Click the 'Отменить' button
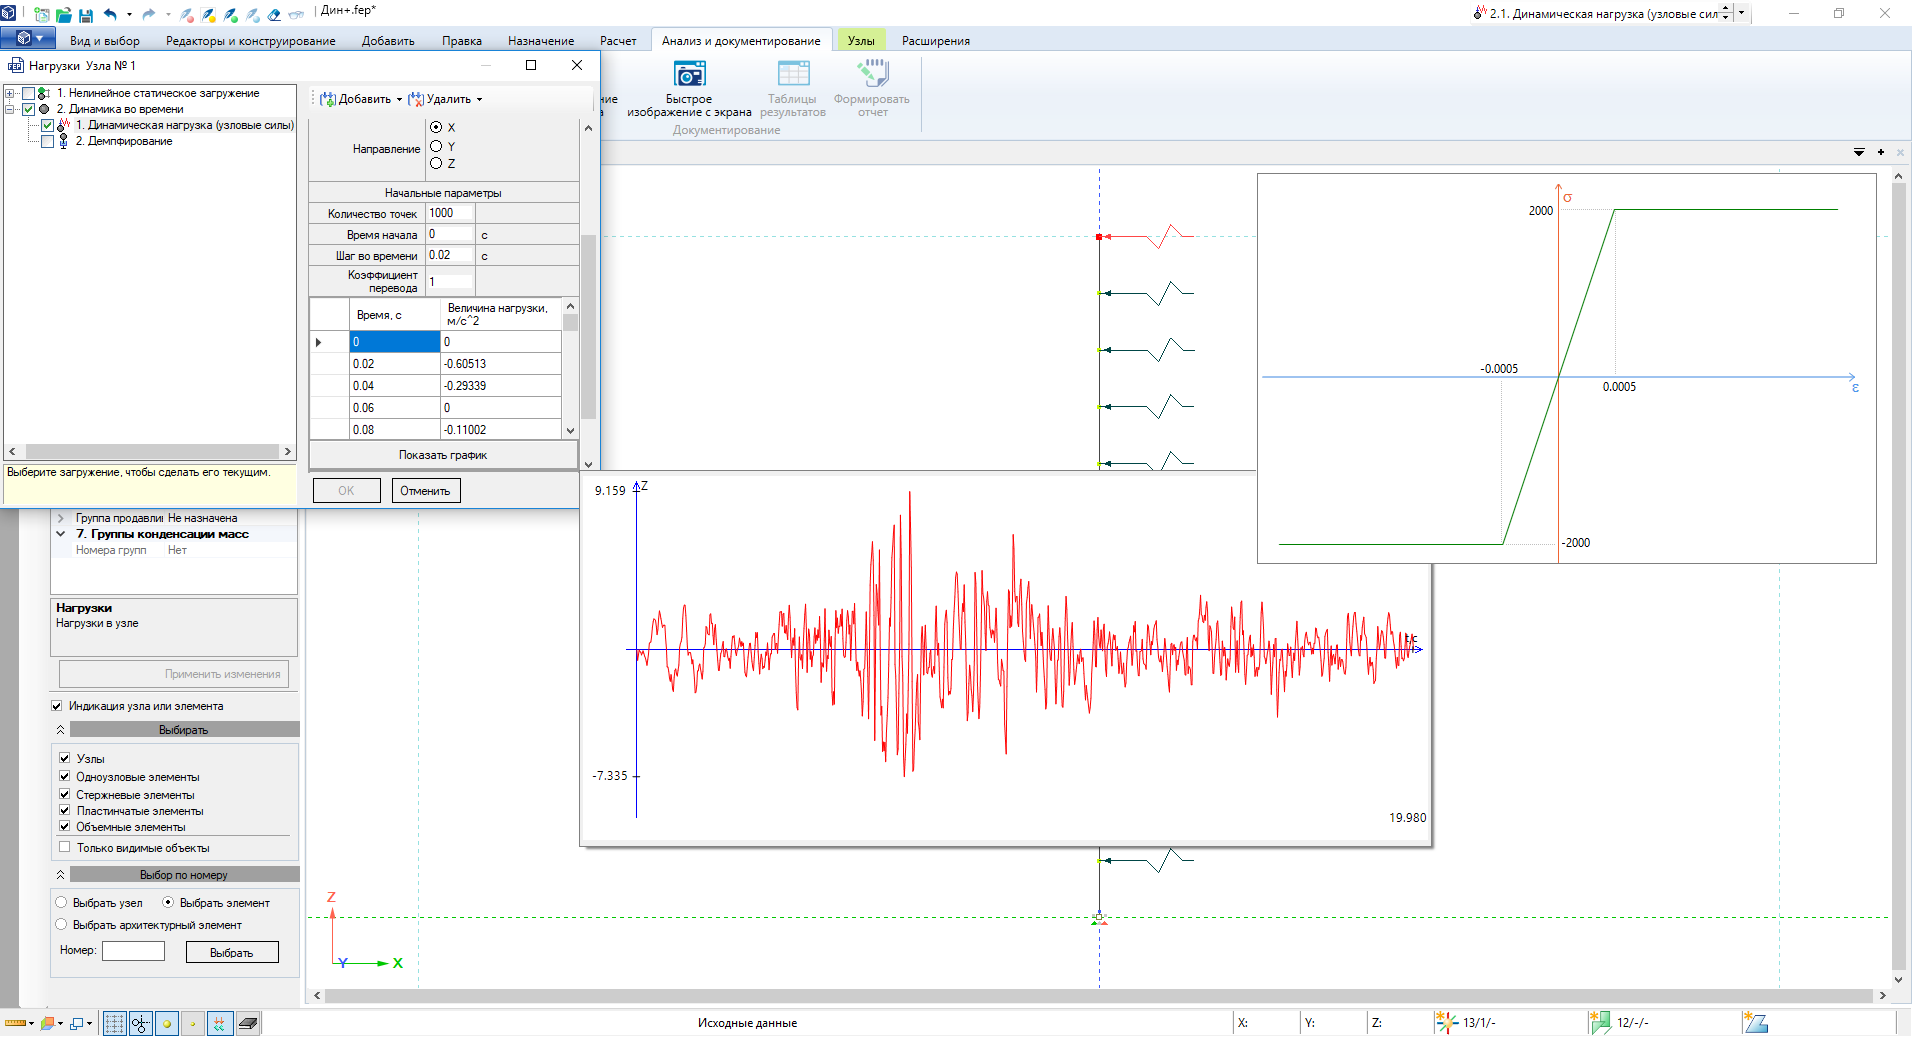The height and width of the screenshot is (1037, 1912). (425, 491)
